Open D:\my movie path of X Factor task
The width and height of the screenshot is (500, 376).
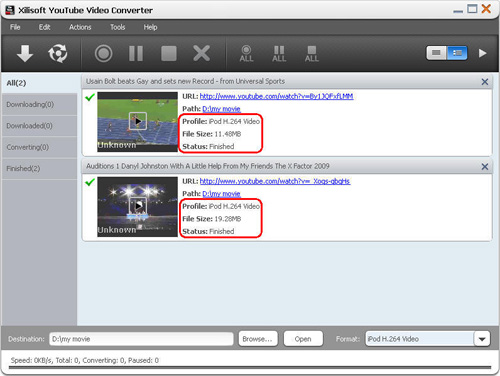[x=221, y=194]
